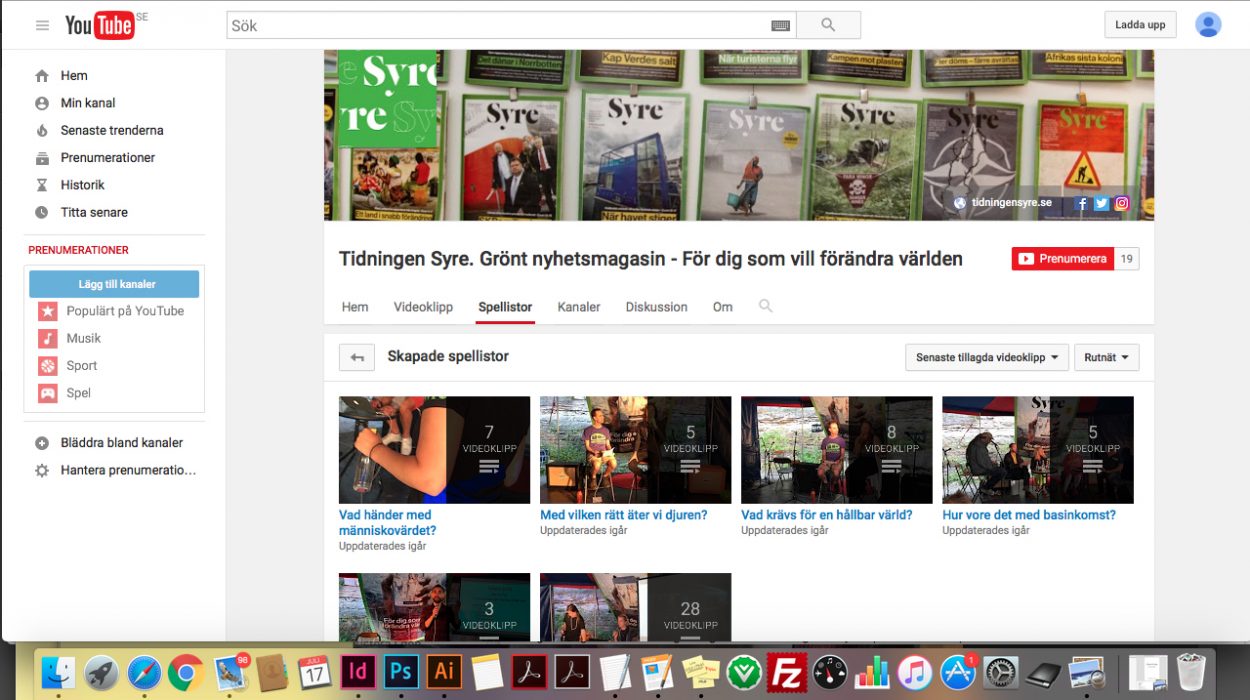1250x700 pixels.
Task: Open the channel's Instagram icon on banner
Action: (x=1122, y=203)
